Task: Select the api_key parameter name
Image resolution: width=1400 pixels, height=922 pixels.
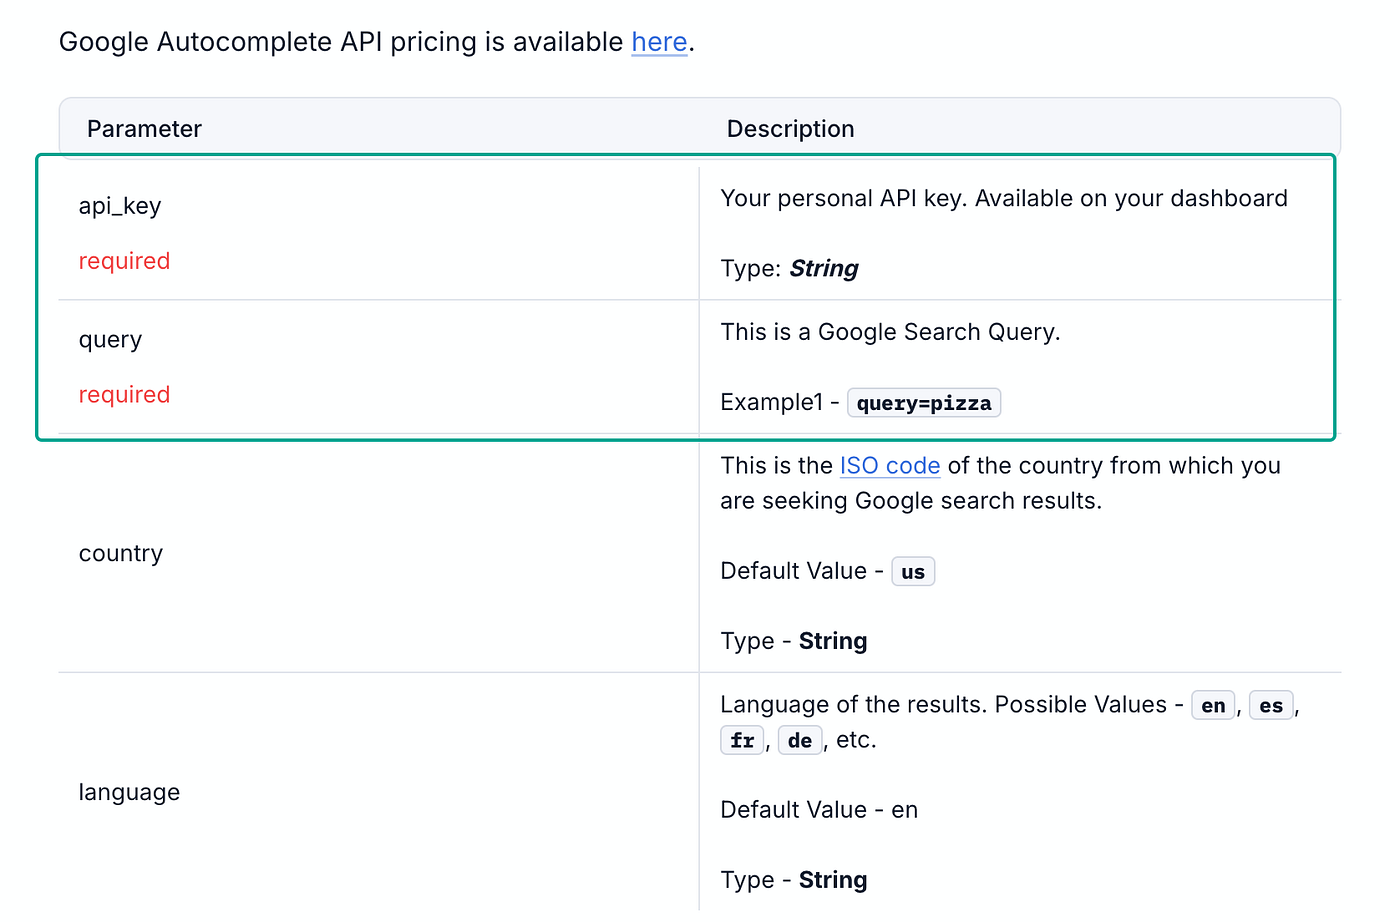Action: [120, 206]
